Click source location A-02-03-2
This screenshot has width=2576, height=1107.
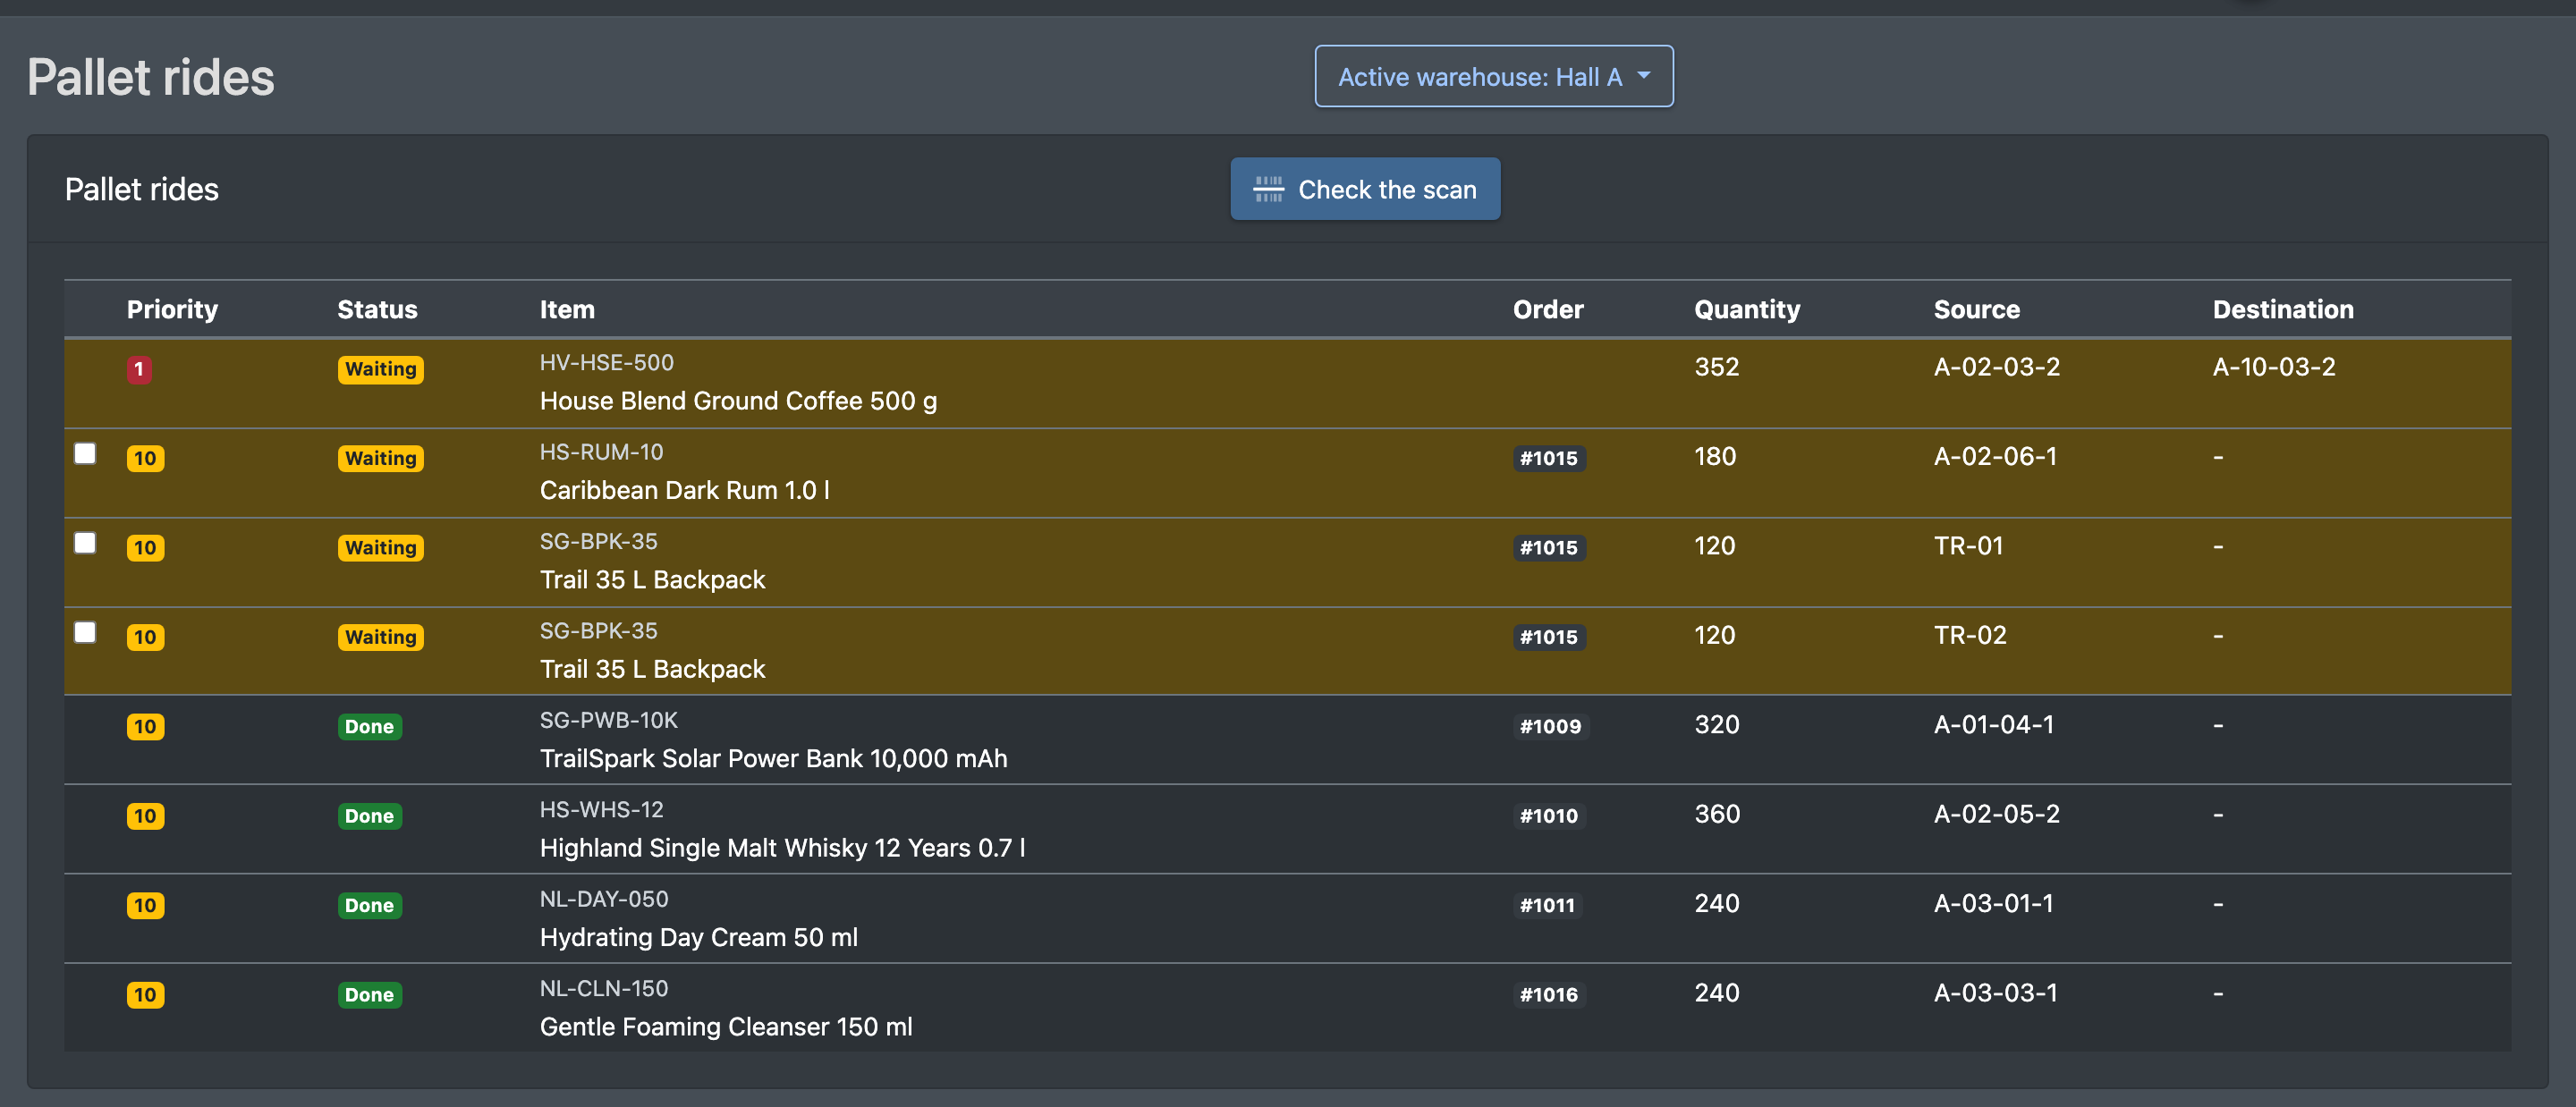(x=1996, y=367)
